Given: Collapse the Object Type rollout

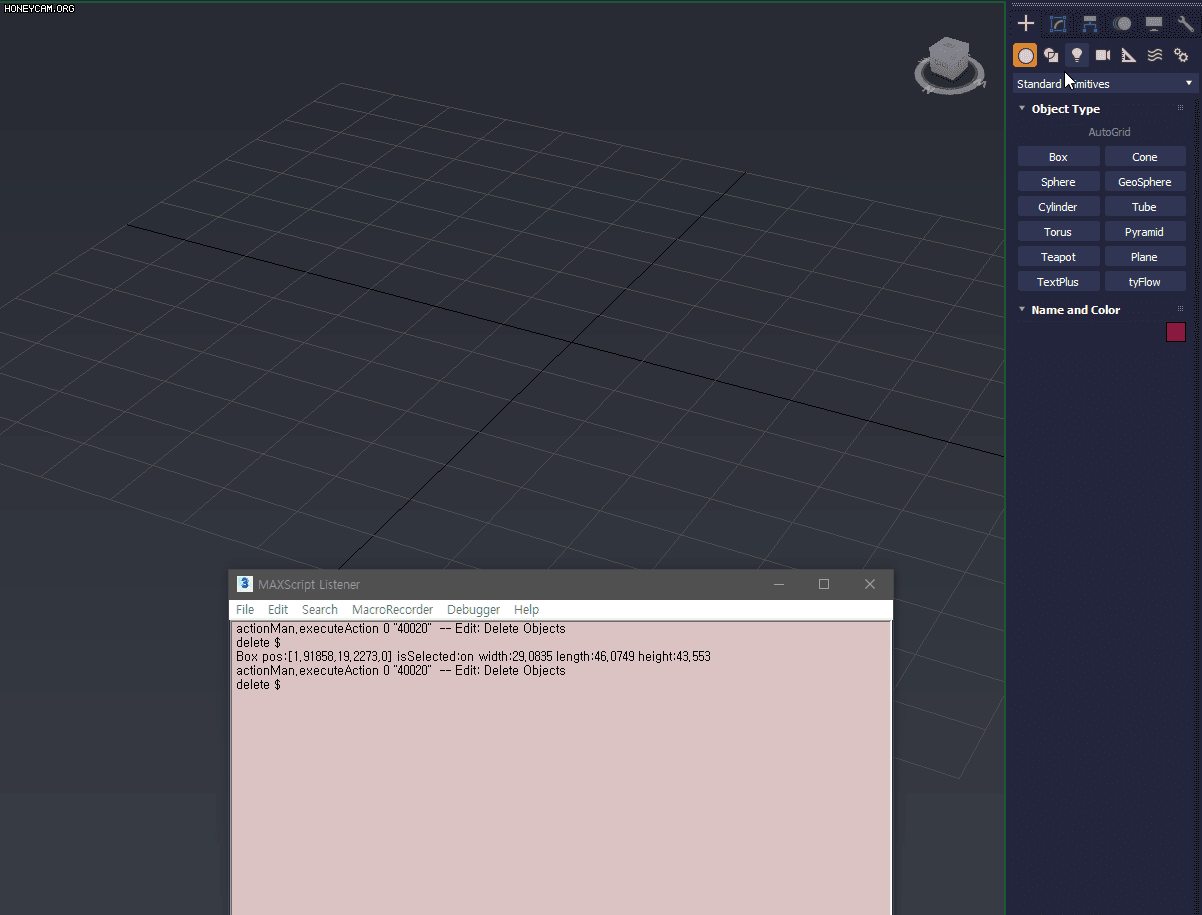Looking at the screenshot, I should point(1021,108).
